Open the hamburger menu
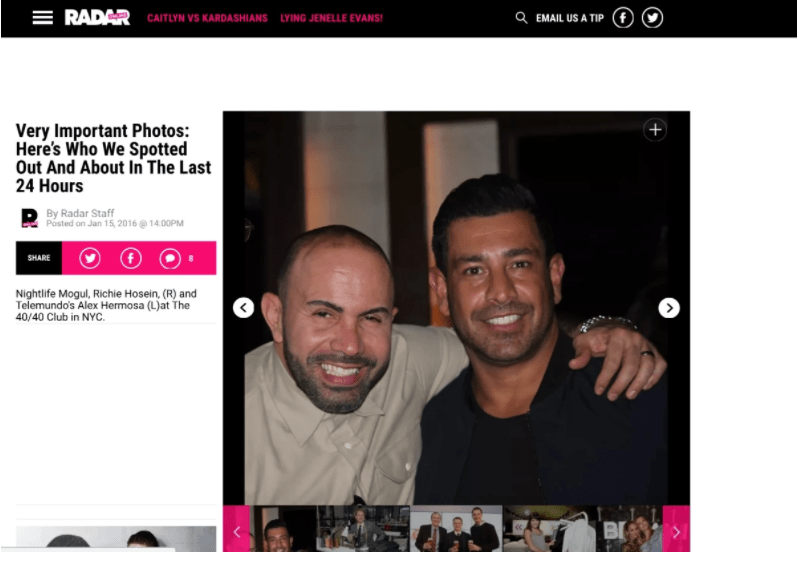 (x=42, y=17)
